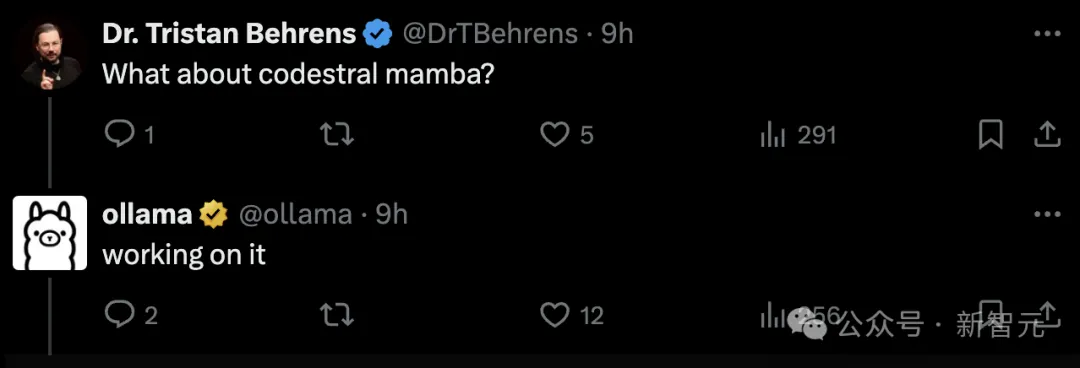Visit the @ollama handle
Image resolution: width=1080 pixels, height=368 pixels.
[295, 215]
